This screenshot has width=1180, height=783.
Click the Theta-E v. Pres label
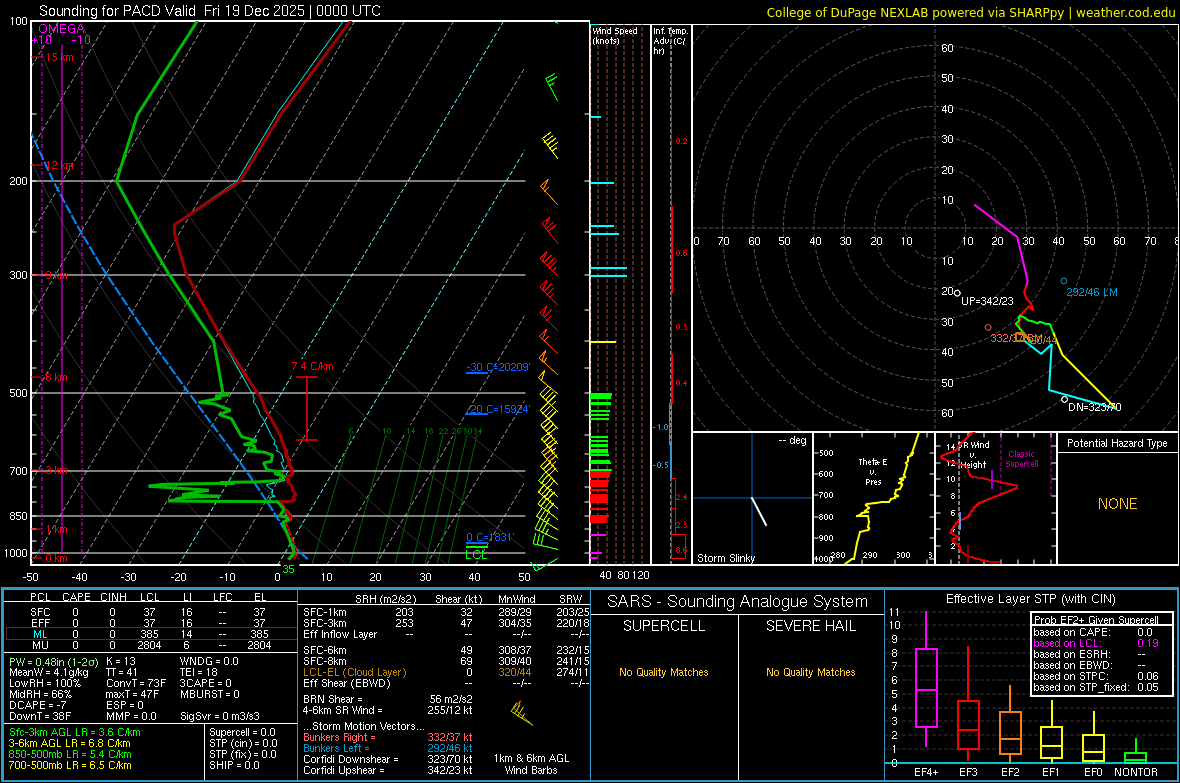click(x=873, y=472)
